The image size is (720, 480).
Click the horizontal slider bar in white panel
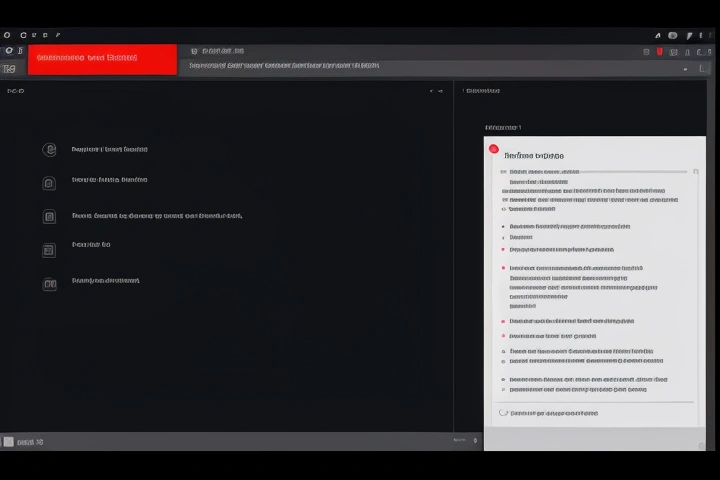coord(598,172)
